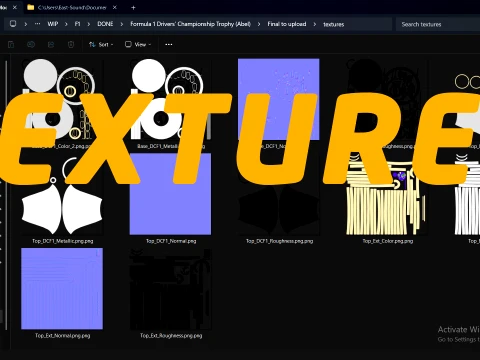Click the This PC monitor icon in address bar

coord(13,24)
